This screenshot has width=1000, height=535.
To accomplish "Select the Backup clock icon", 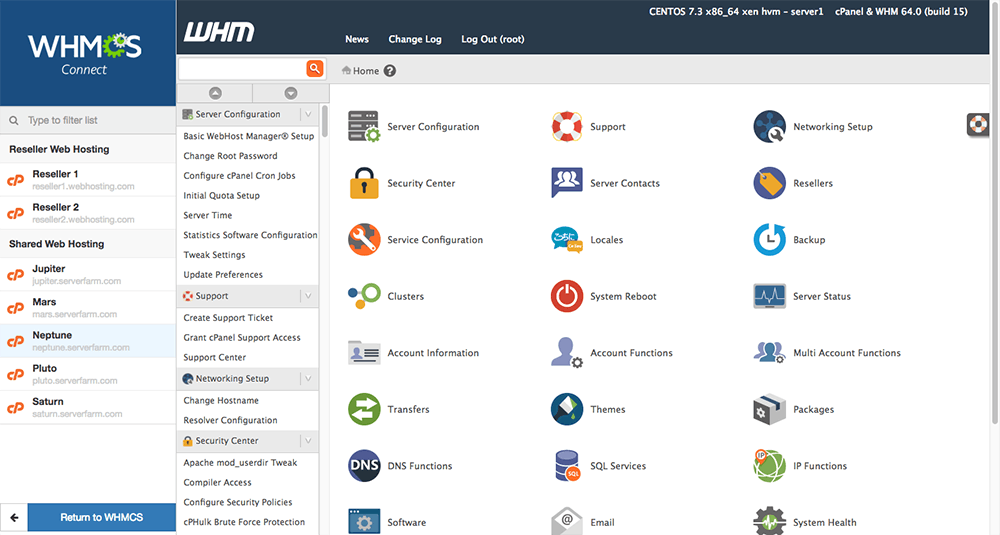I will click(x=769, y=240).
